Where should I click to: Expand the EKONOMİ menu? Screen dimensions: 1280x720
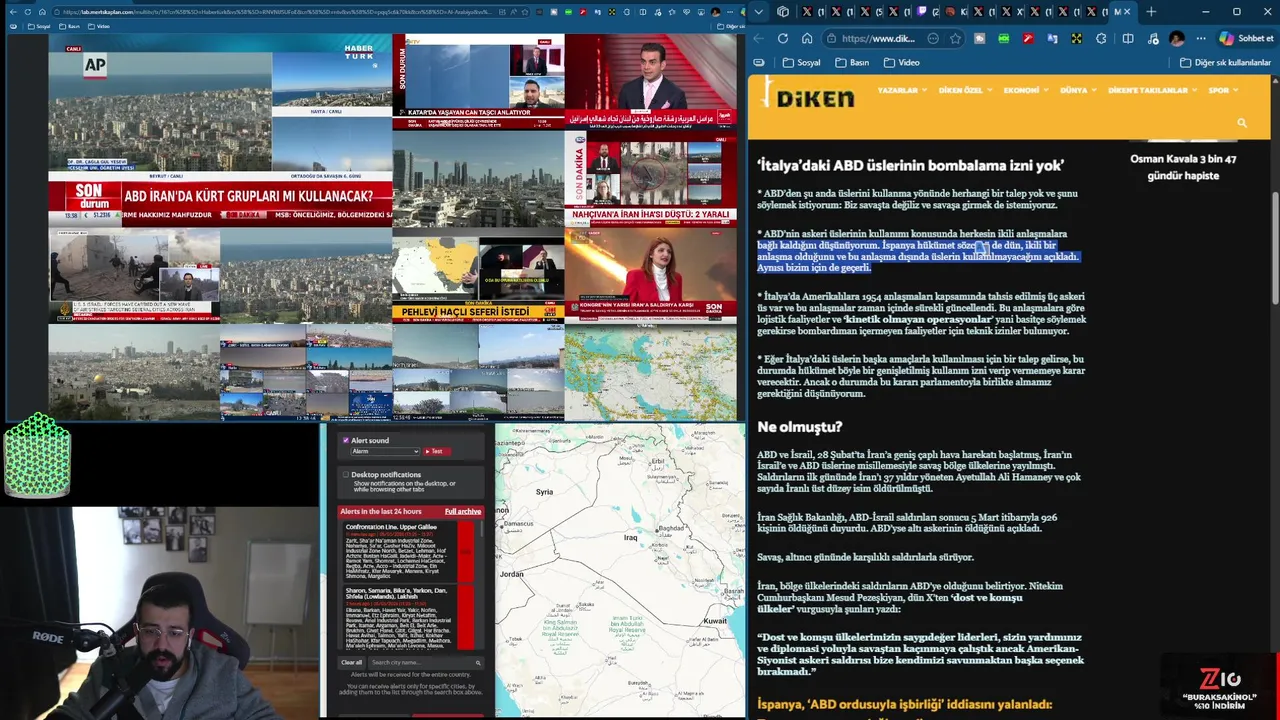click(1025, 90)
